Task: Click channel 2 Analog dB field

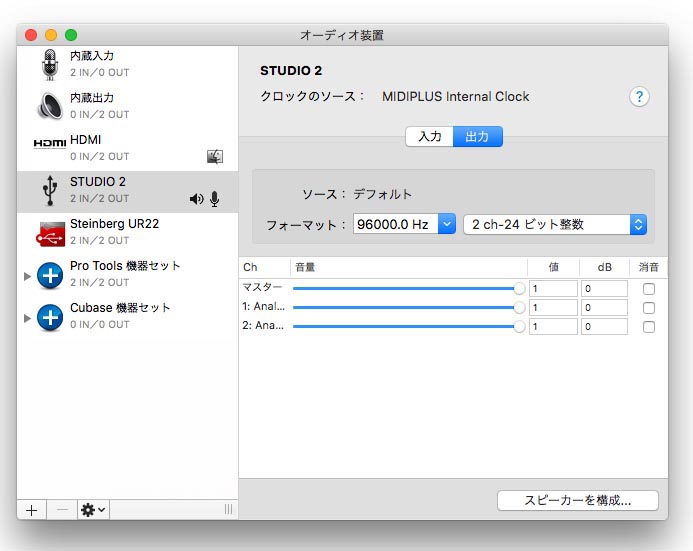Action: click(604, 327)
